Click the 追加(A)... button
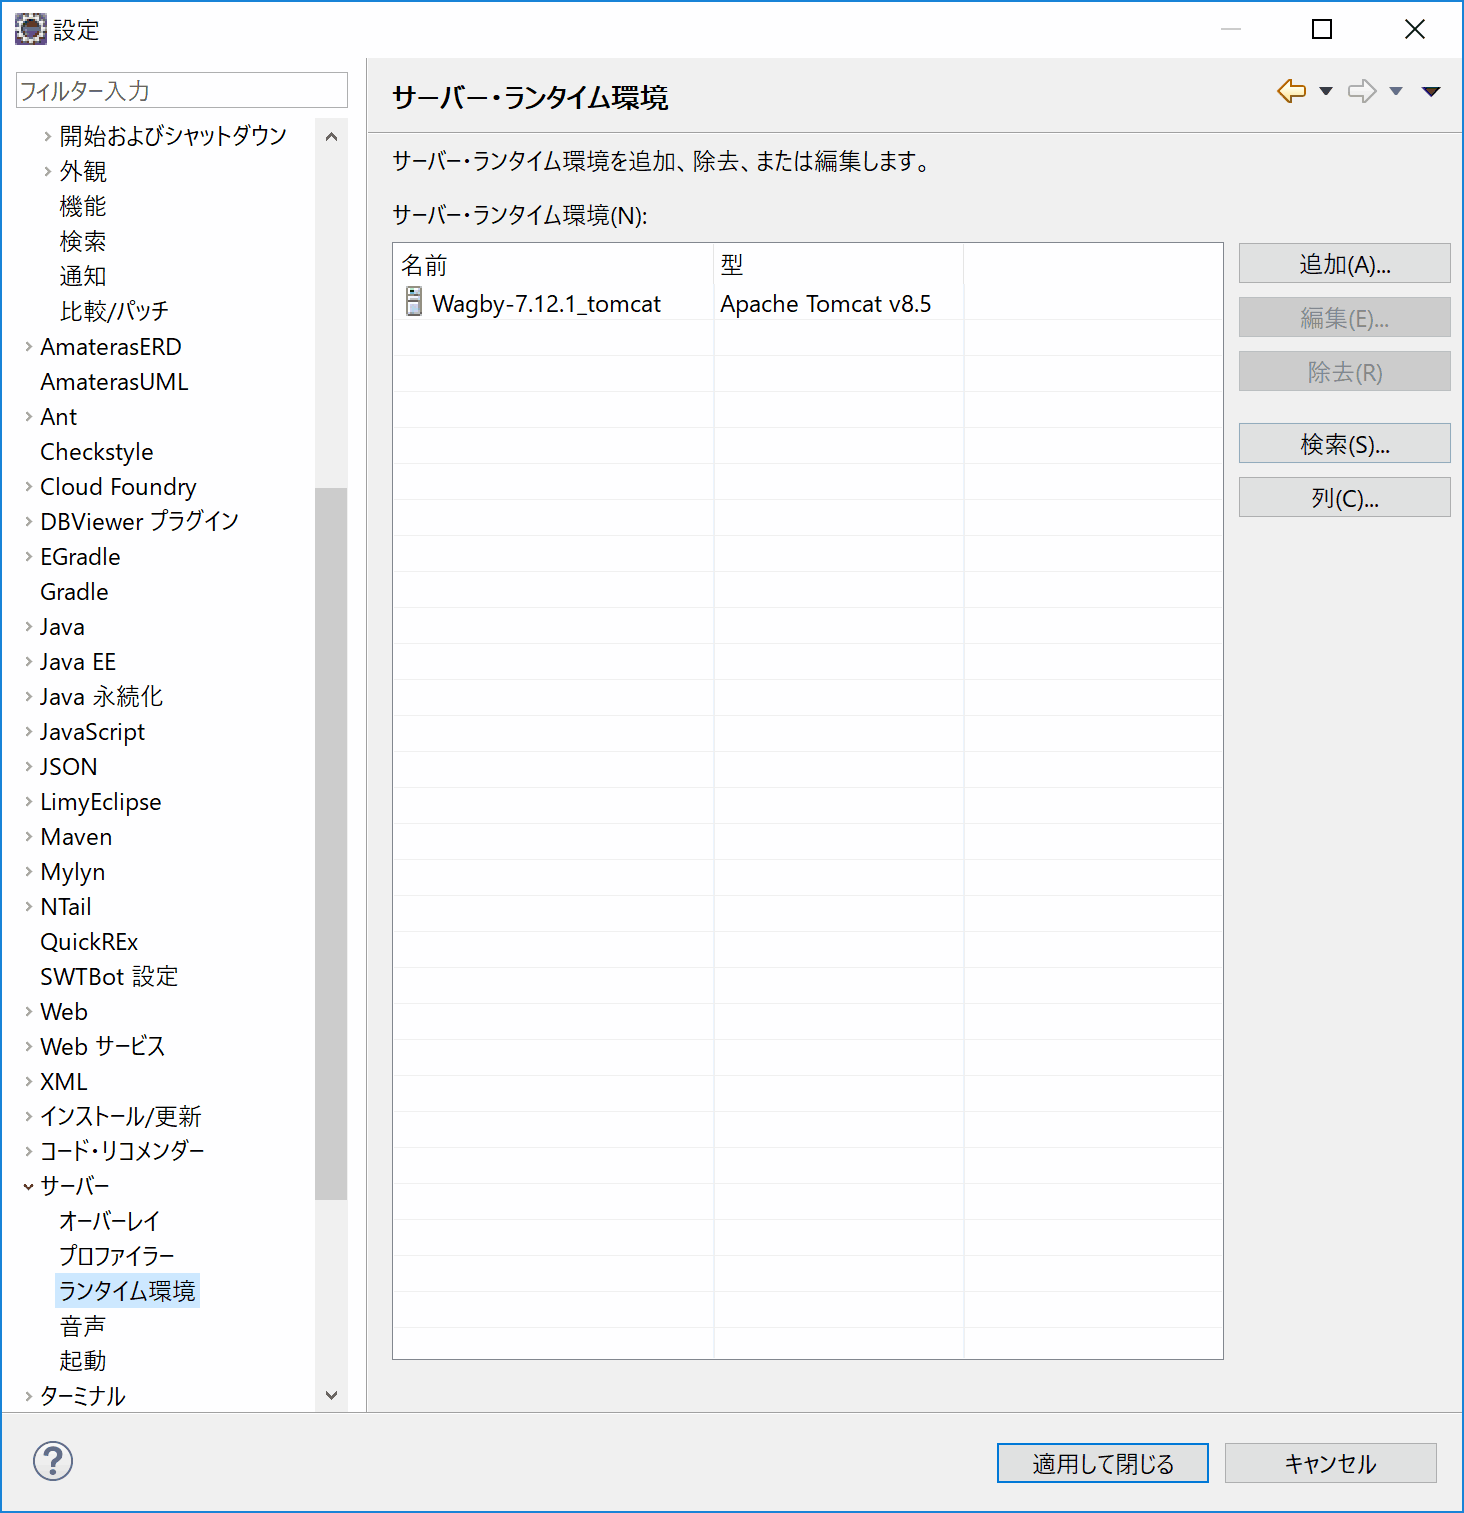The height and width of the screenshot is (1513, 1464). tap(1344, 264)
